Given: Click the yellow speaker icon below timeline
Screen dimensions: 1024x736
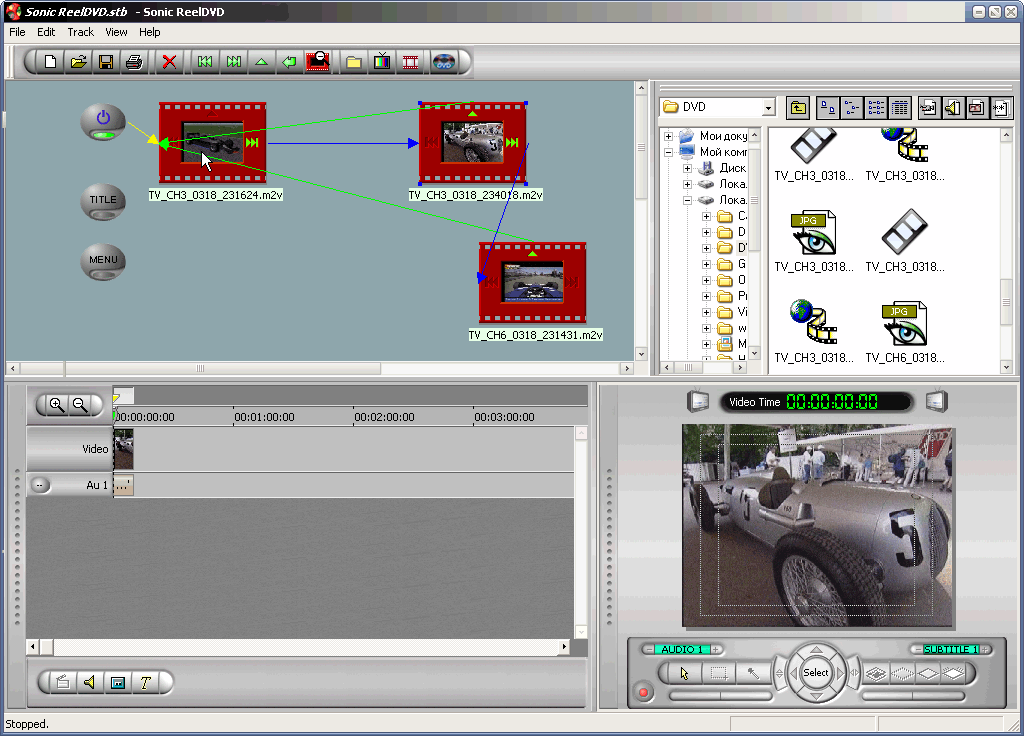Looking at the screenshot, I should pyautogui.click(x=89, y=682).
